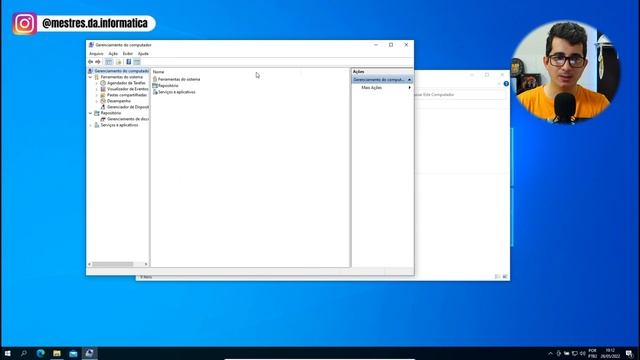Click the Desempenho icon in tree
640x360 pixels.
click(103, 101)
